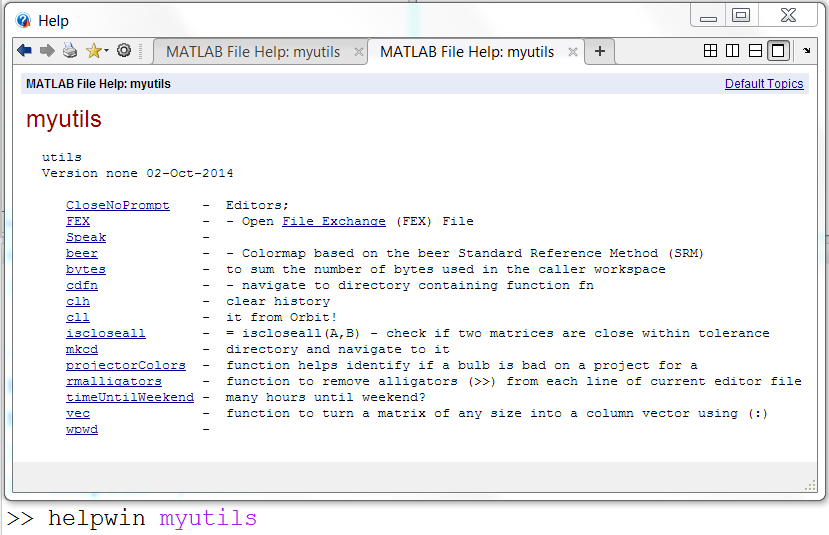Close the active myutils tab

click(x=573, y=52)
